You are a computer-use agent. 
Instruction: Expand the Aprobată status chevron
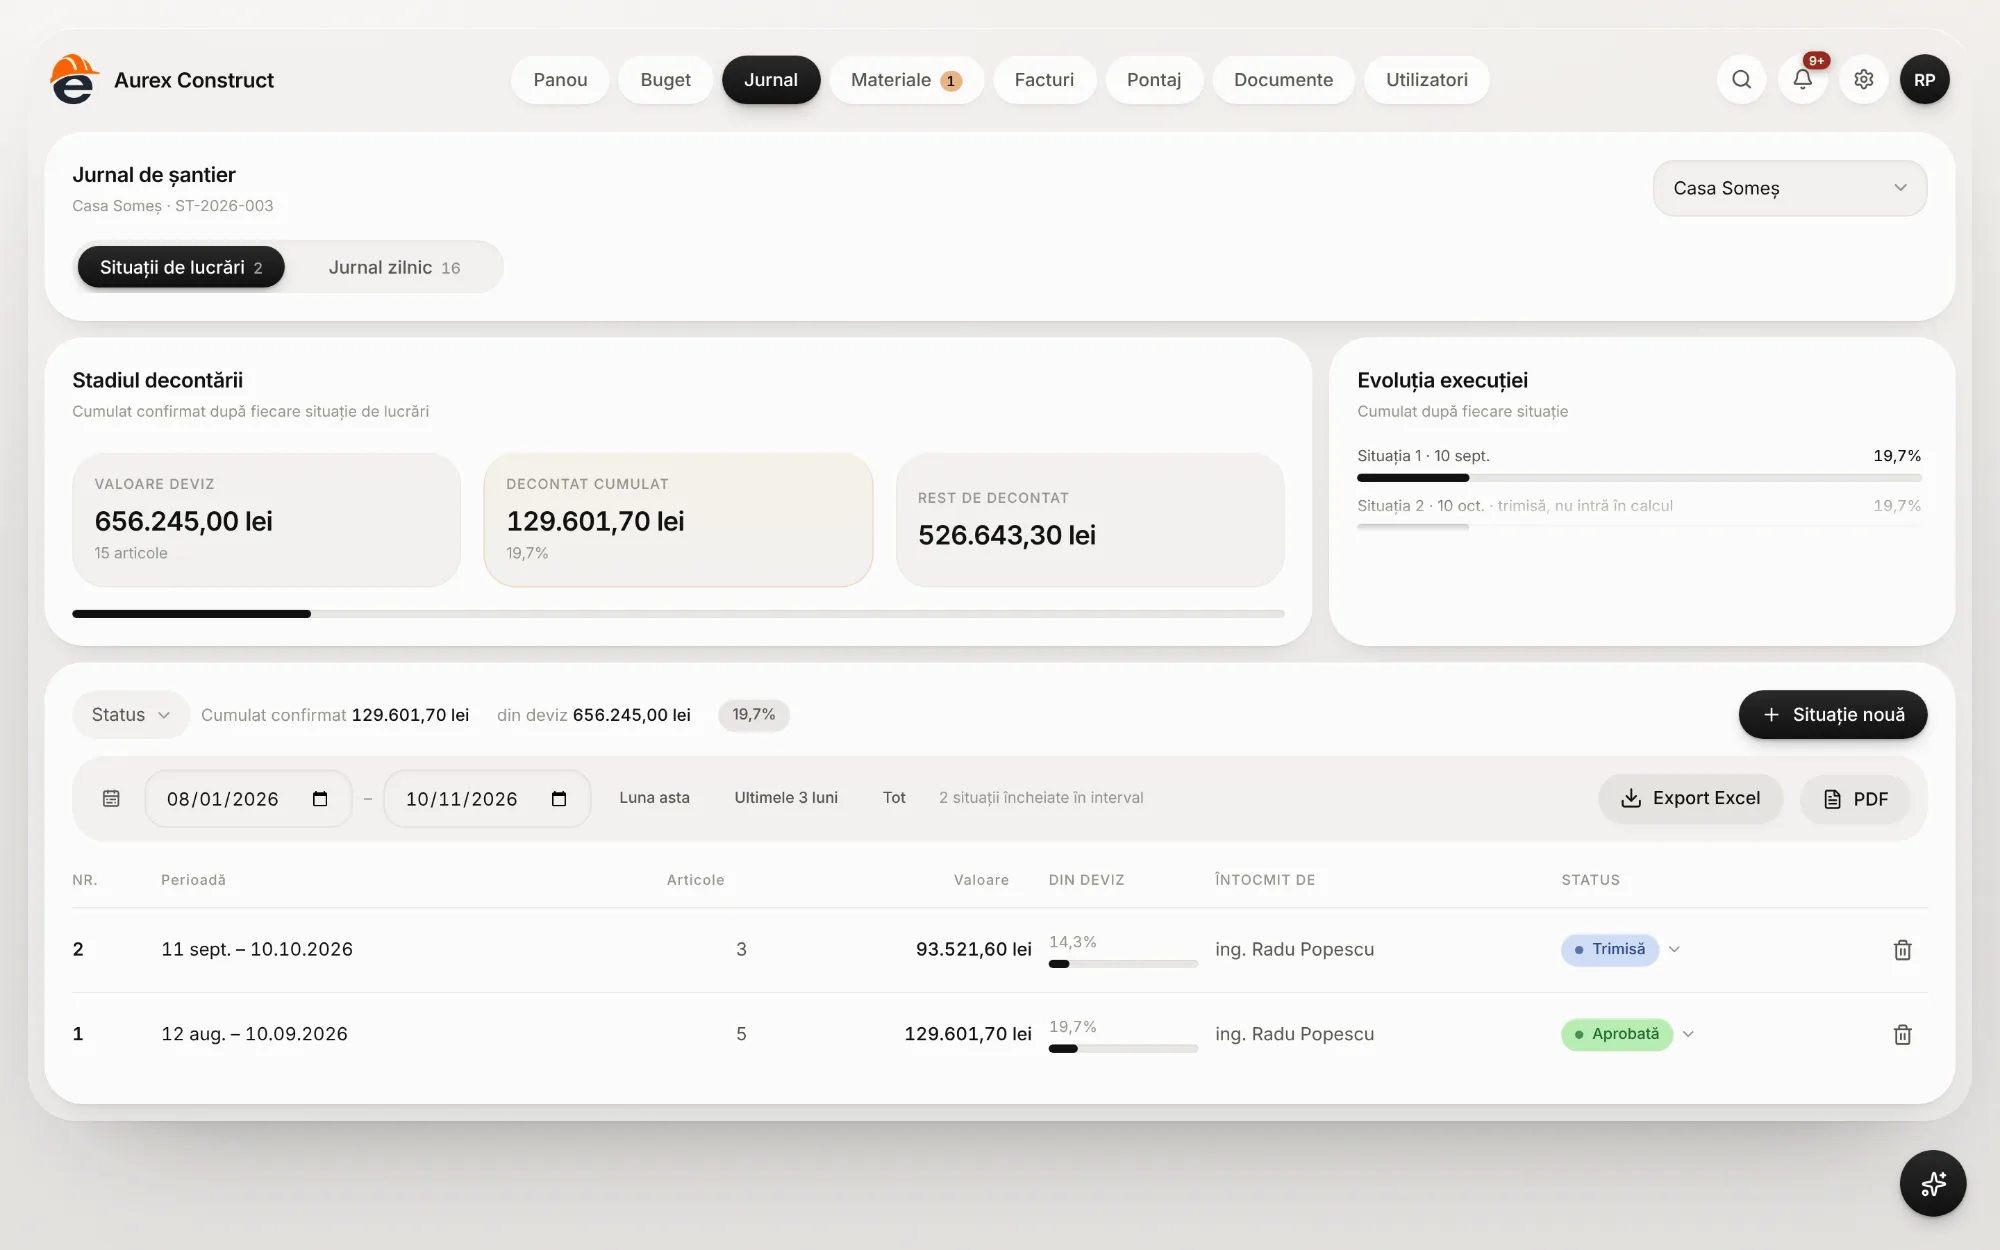click(x=1688, y=1034)
